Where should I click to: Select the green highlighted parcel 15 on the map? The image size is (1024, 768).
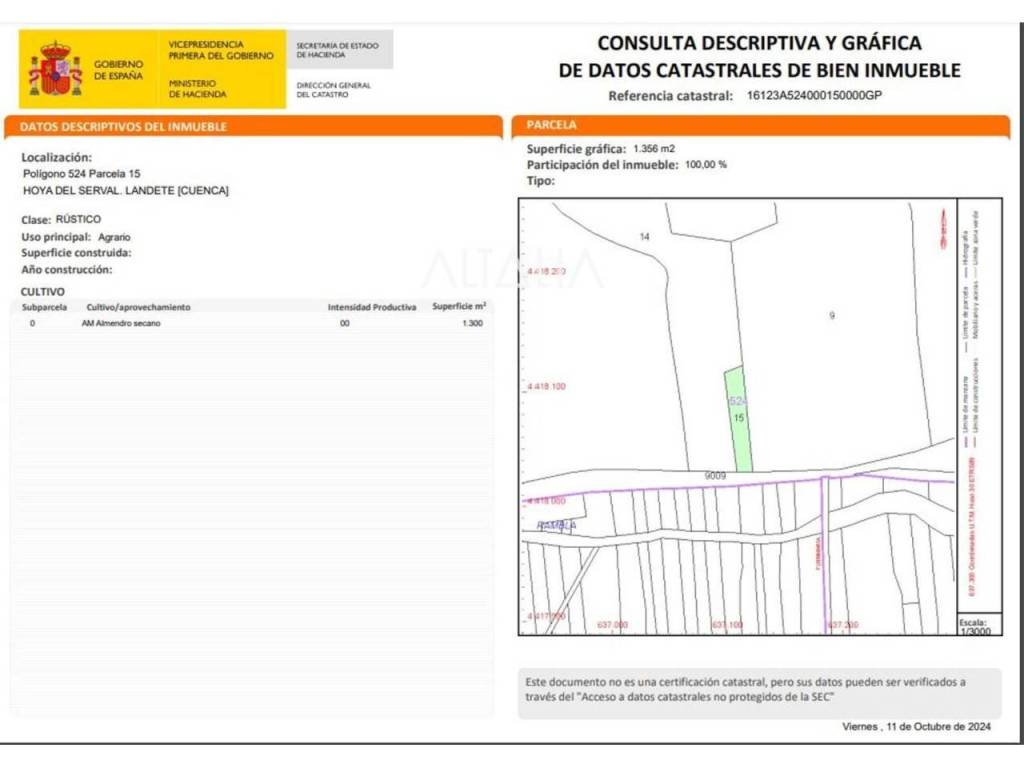tap(739, 419)
